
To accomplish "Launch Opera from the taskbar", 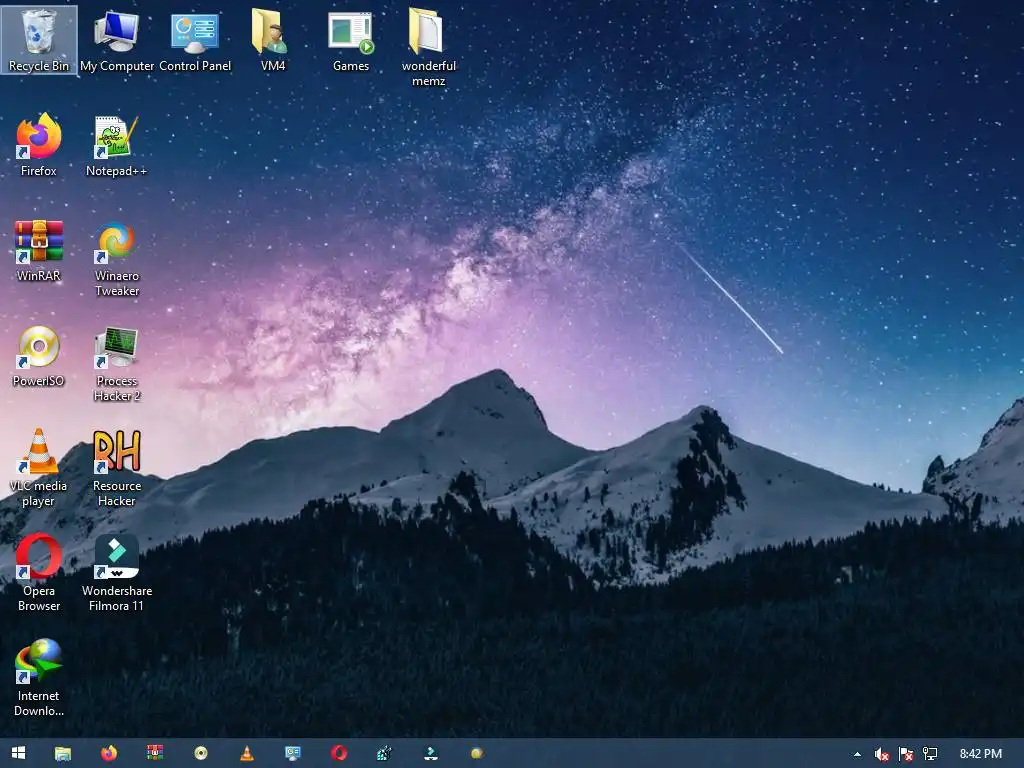I will coord(339,753).
